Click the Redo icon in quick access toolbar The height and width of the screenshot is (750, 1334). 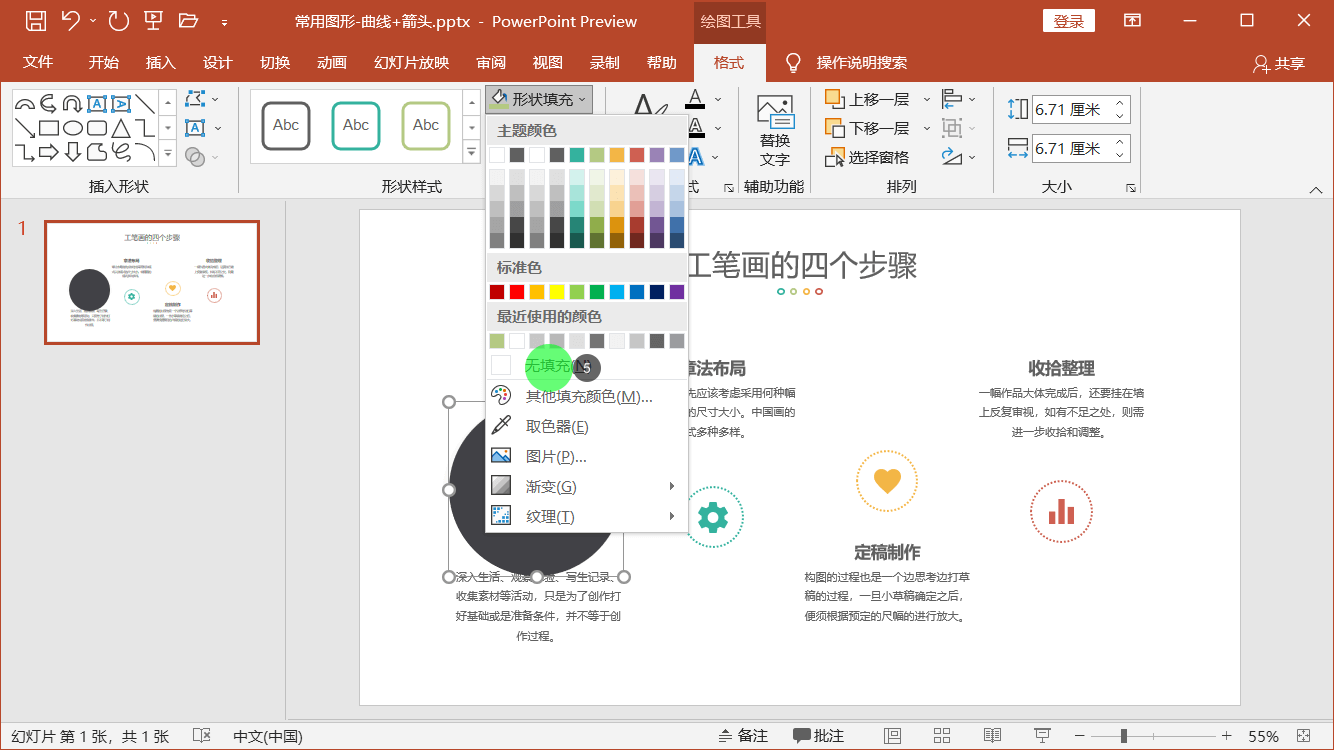coord(118,20)
